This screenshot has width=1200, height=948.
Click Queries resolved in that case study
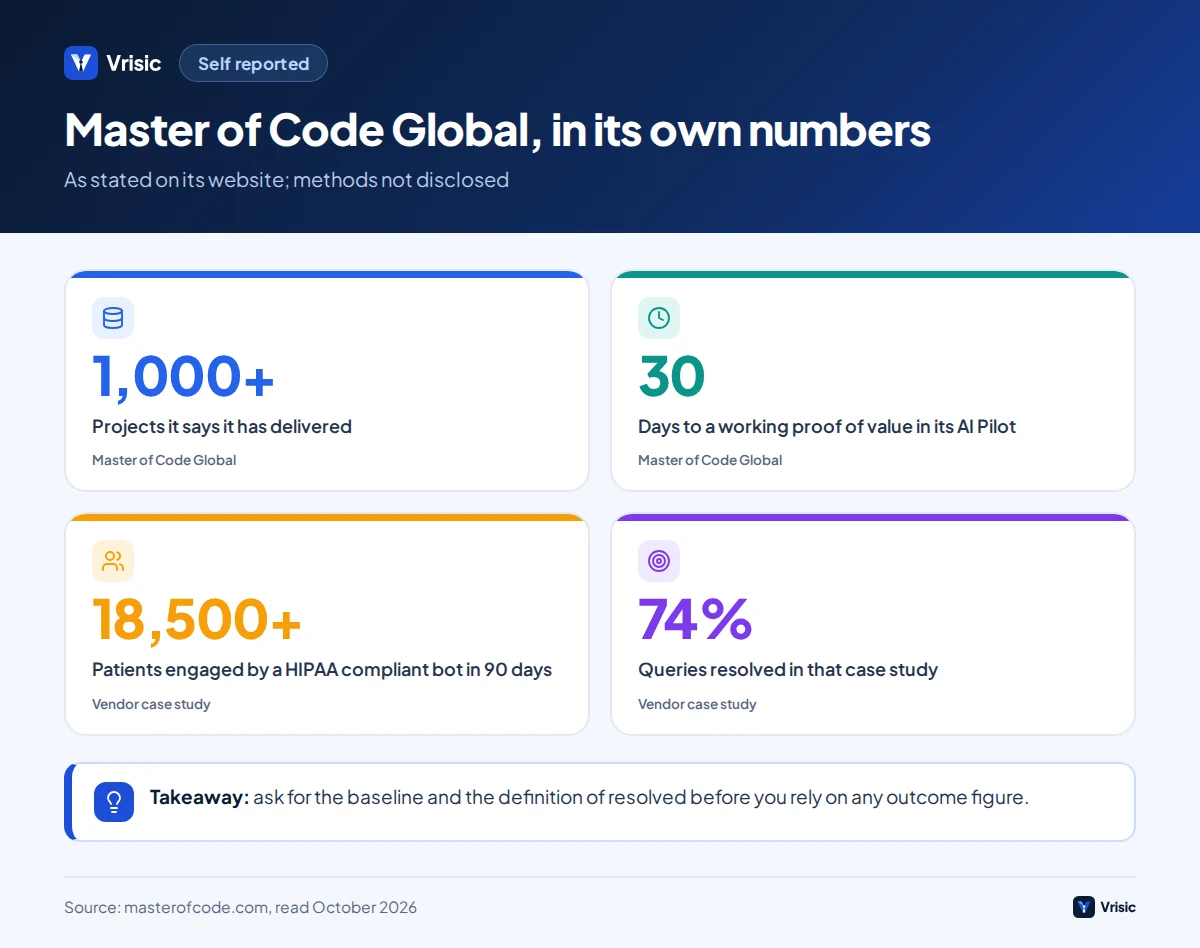coord(788,669)
